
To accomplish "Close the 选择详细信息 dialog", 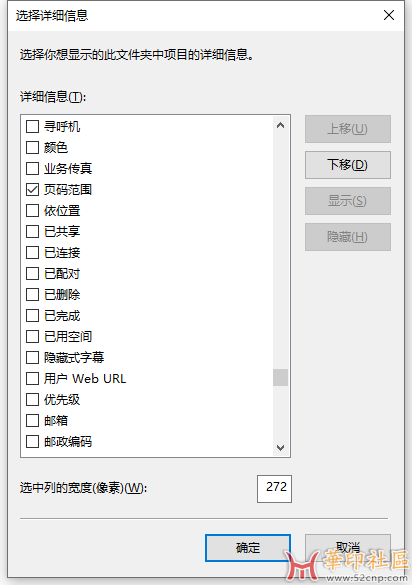I will click(x=389, y=15).
